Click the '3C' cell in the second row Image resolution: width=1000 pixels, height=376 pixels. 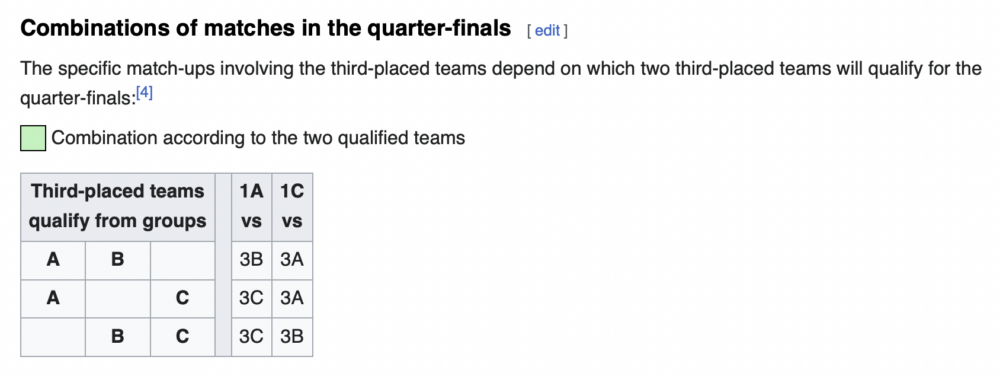click(x=251, y=298)
